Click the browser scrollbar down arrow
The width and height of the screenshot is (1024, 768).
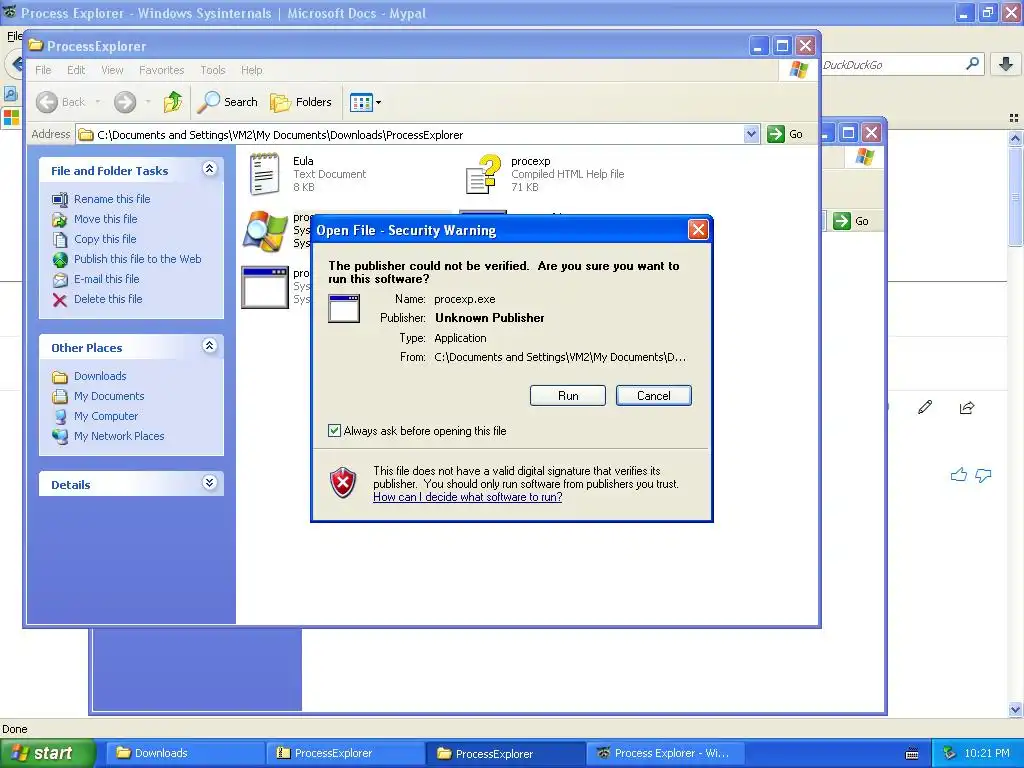tap(1015, 709)
